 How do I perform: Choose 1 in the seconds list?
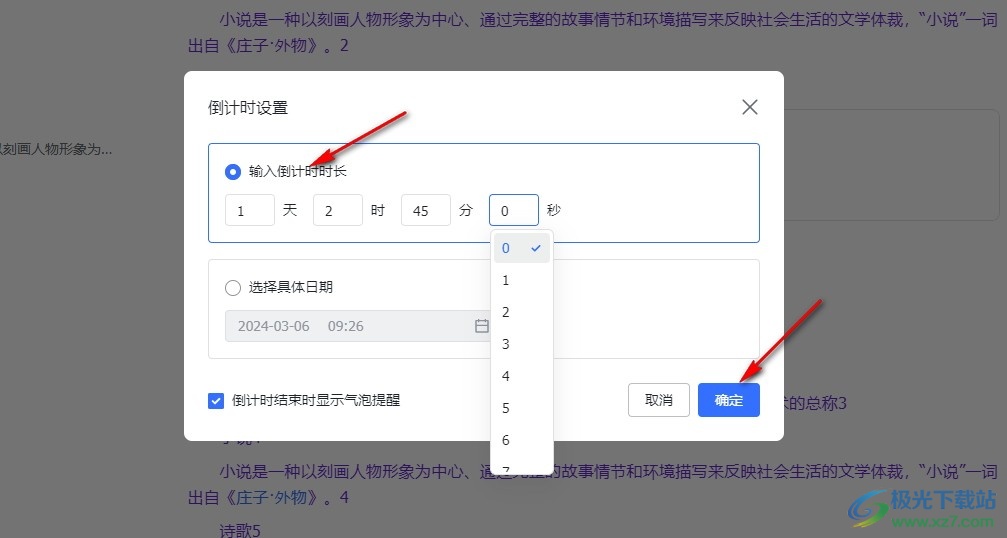pyautogui.click(x=521, y=281)
